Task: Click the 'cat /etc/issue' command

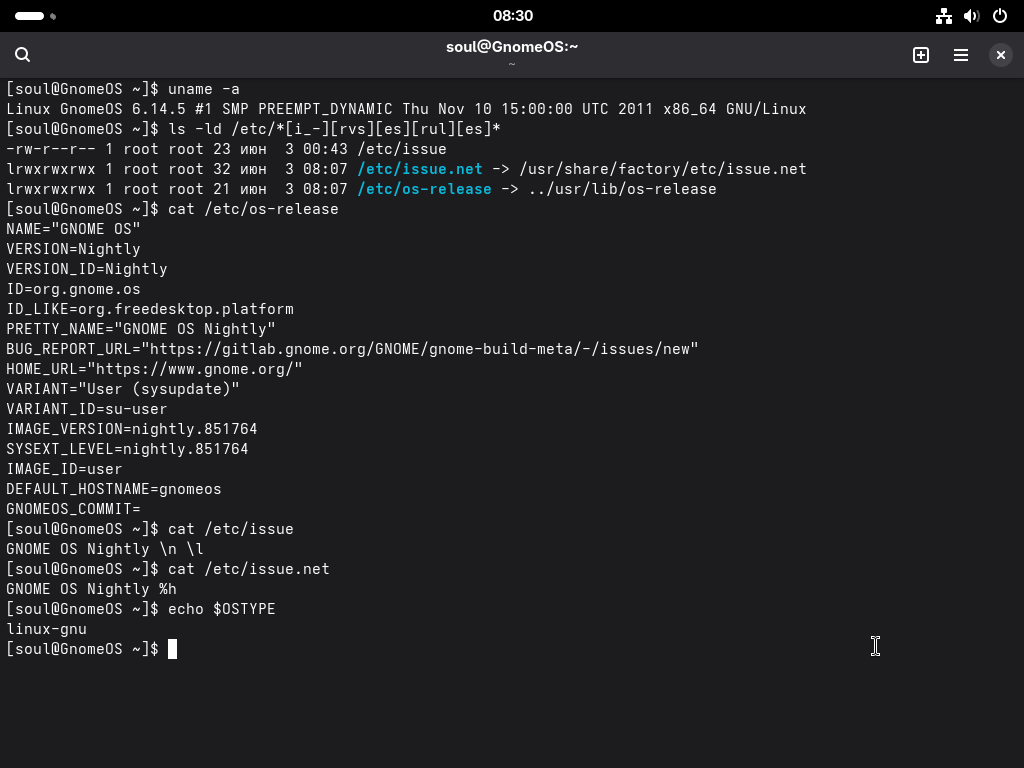Action: pyautogui.click(x=231, y=529)
